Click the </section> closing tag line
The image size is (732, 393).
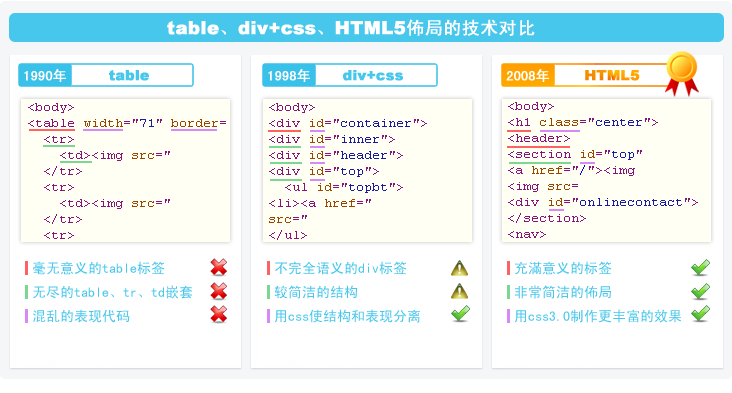pyautogui.click(x=547, y=218)
